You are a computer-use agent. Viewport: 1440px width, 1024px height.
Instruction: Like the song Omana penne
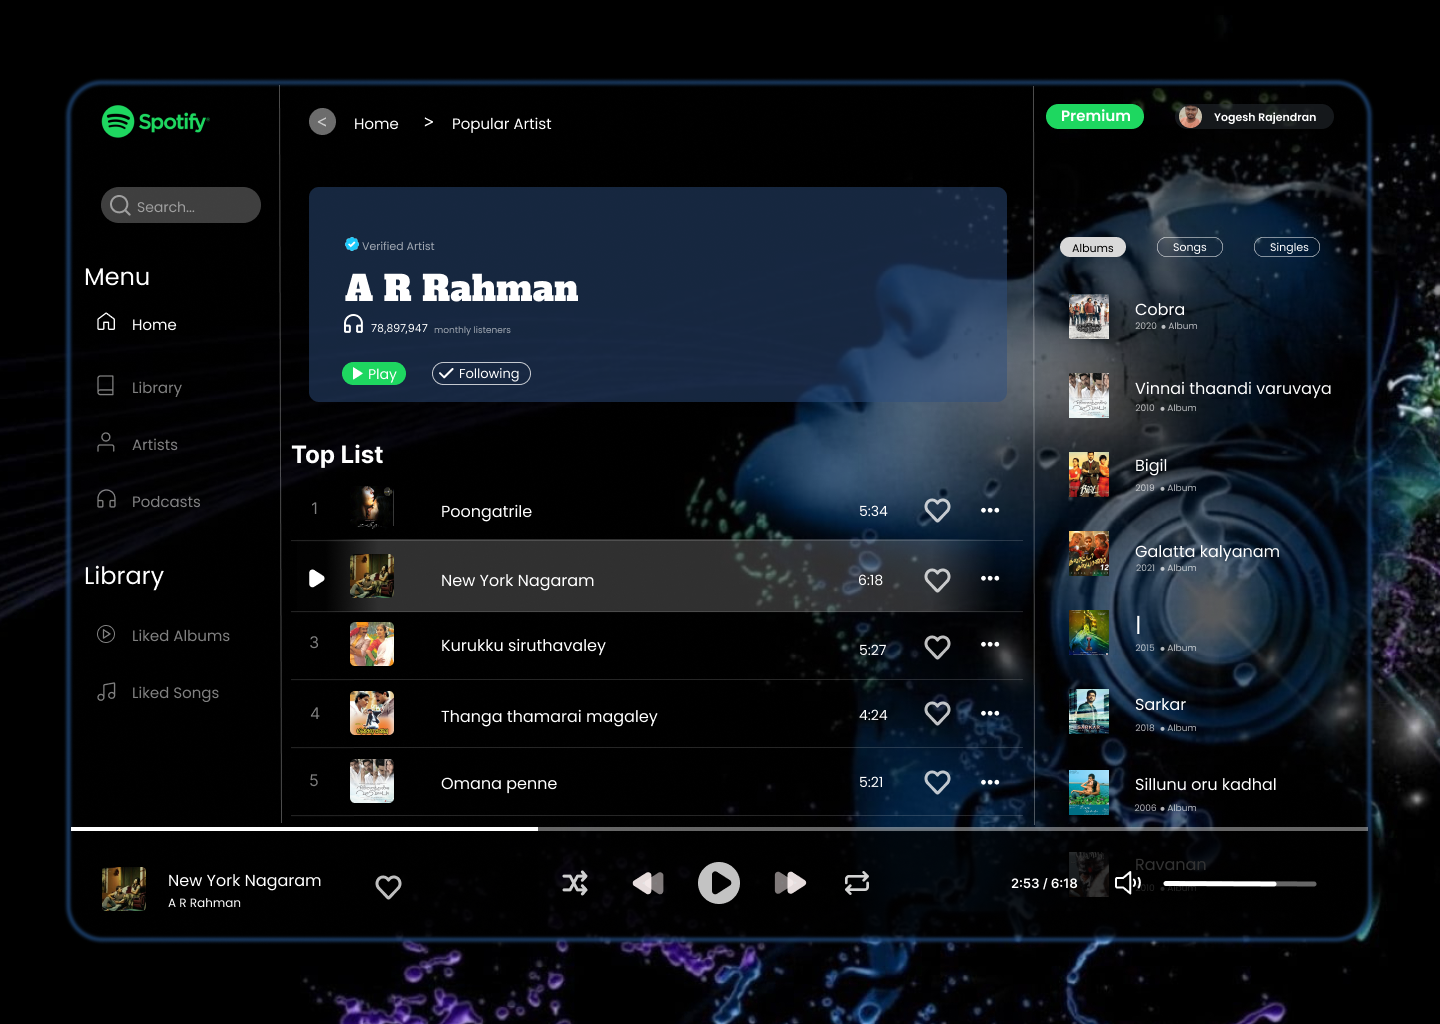(937, 782)
